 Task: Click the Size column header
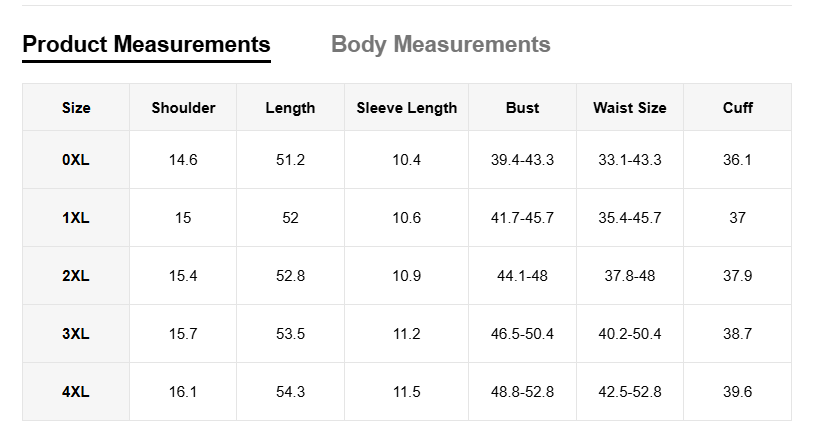76,108
